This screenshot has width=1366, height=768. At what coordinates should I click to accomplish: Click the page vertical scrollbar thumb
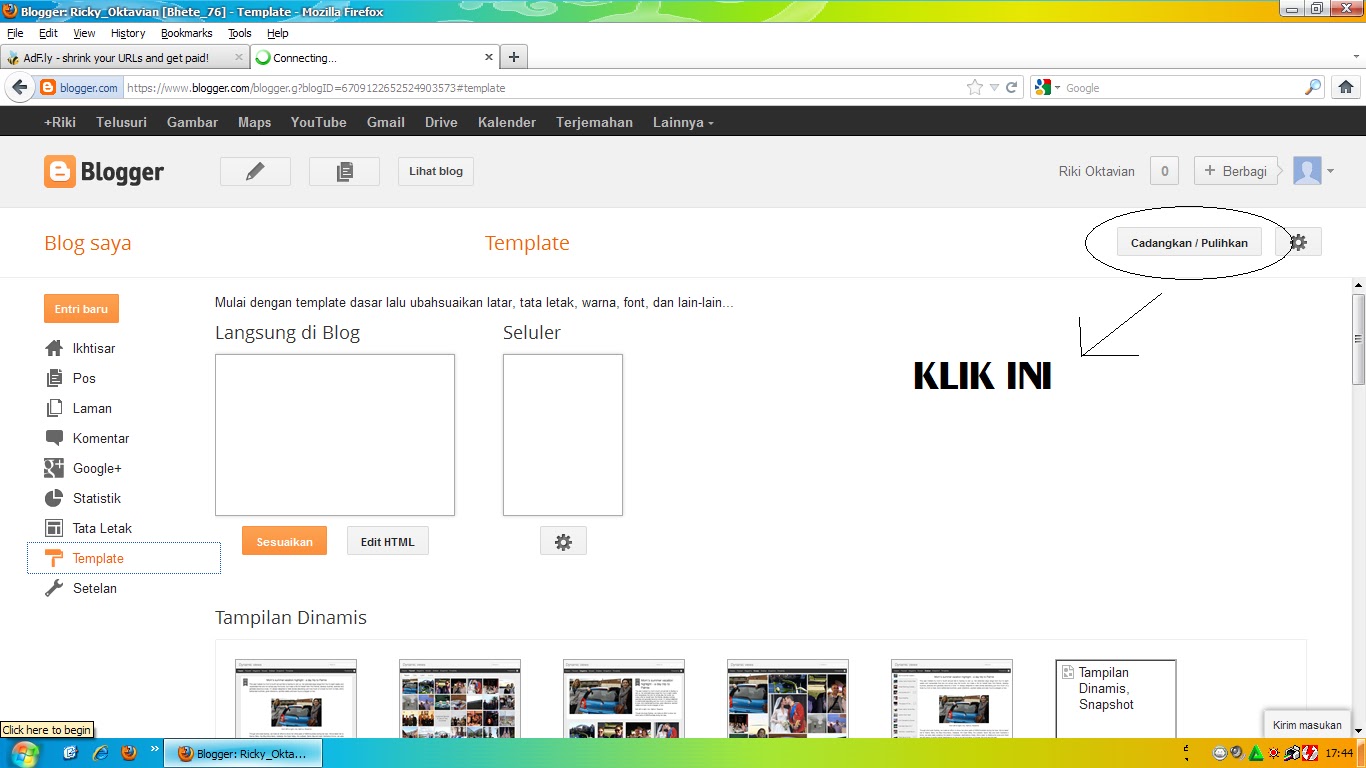1358,340
